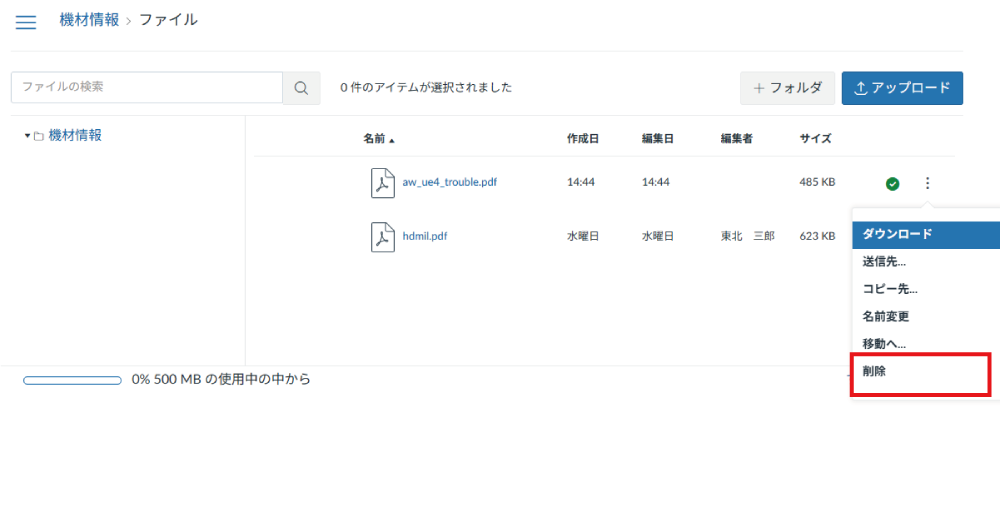Sort files by 編集者 column
Image resolution: width=1000 pixels, height=506 pixels.
pos(737,138)
